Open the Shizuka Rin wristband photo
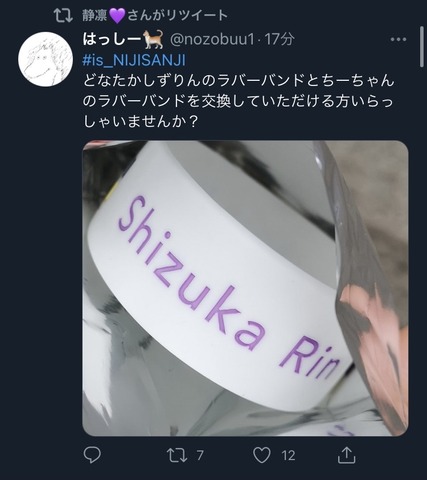This screenshot has width=427, height=480. point(245,288)
